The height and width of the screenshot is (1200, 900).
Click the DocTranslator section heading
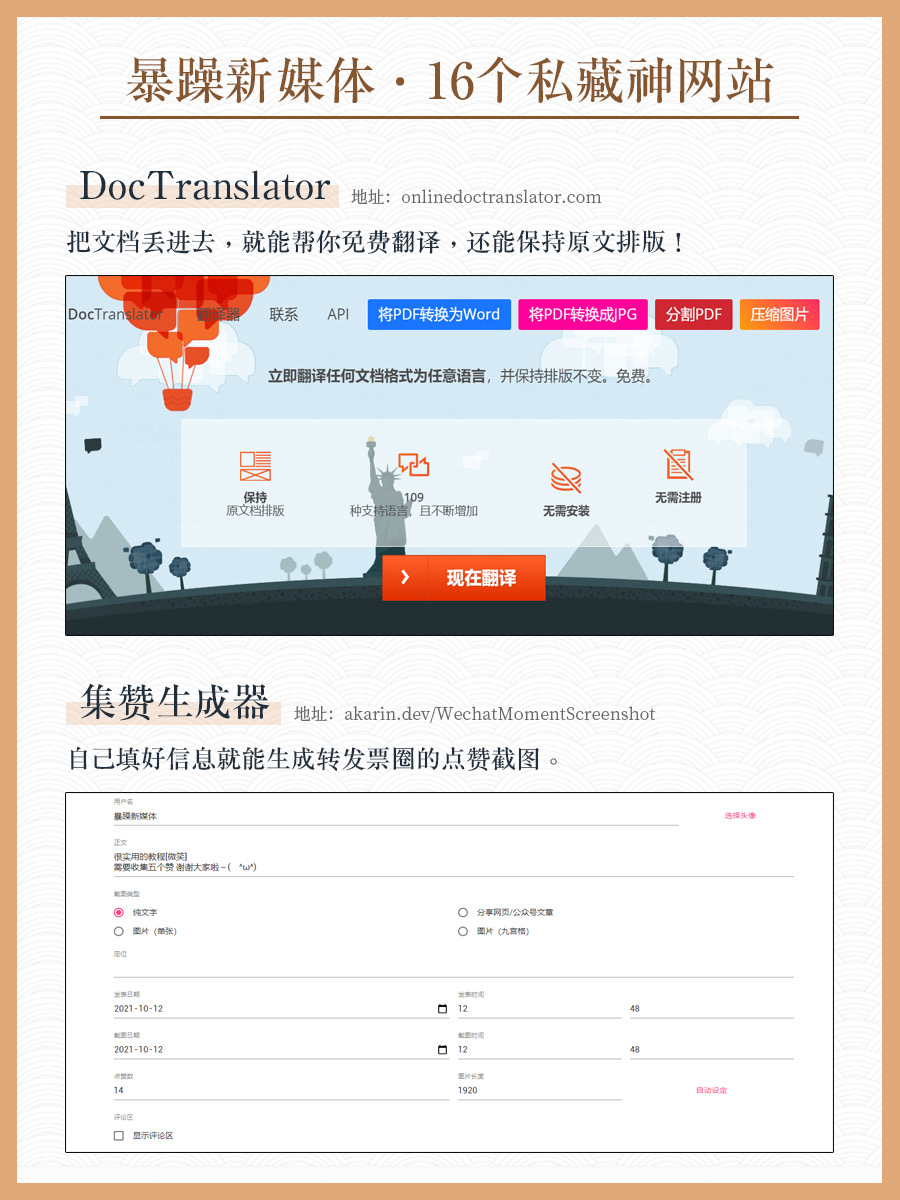tap(204, 187)
